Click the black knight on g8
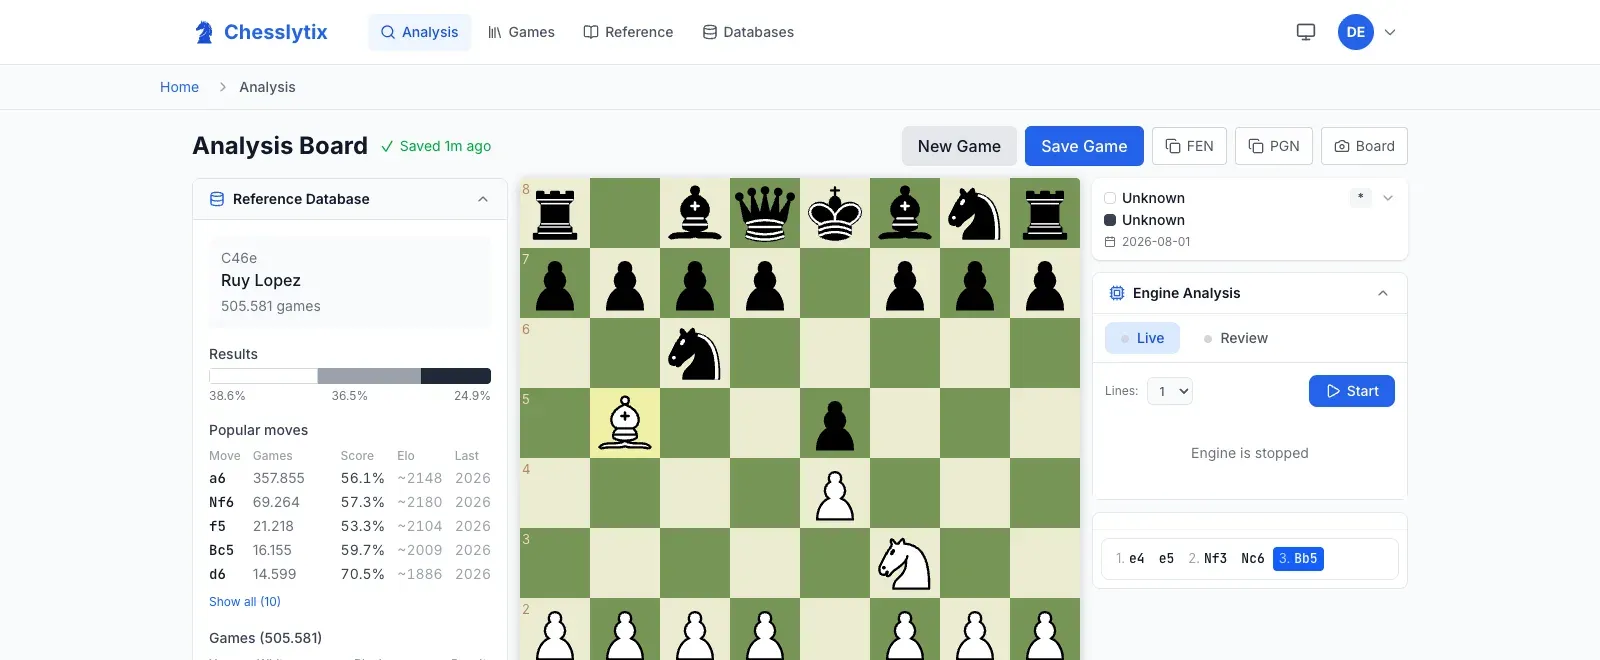The height and width of the screenshot is (660, 1600). [975, 213]
